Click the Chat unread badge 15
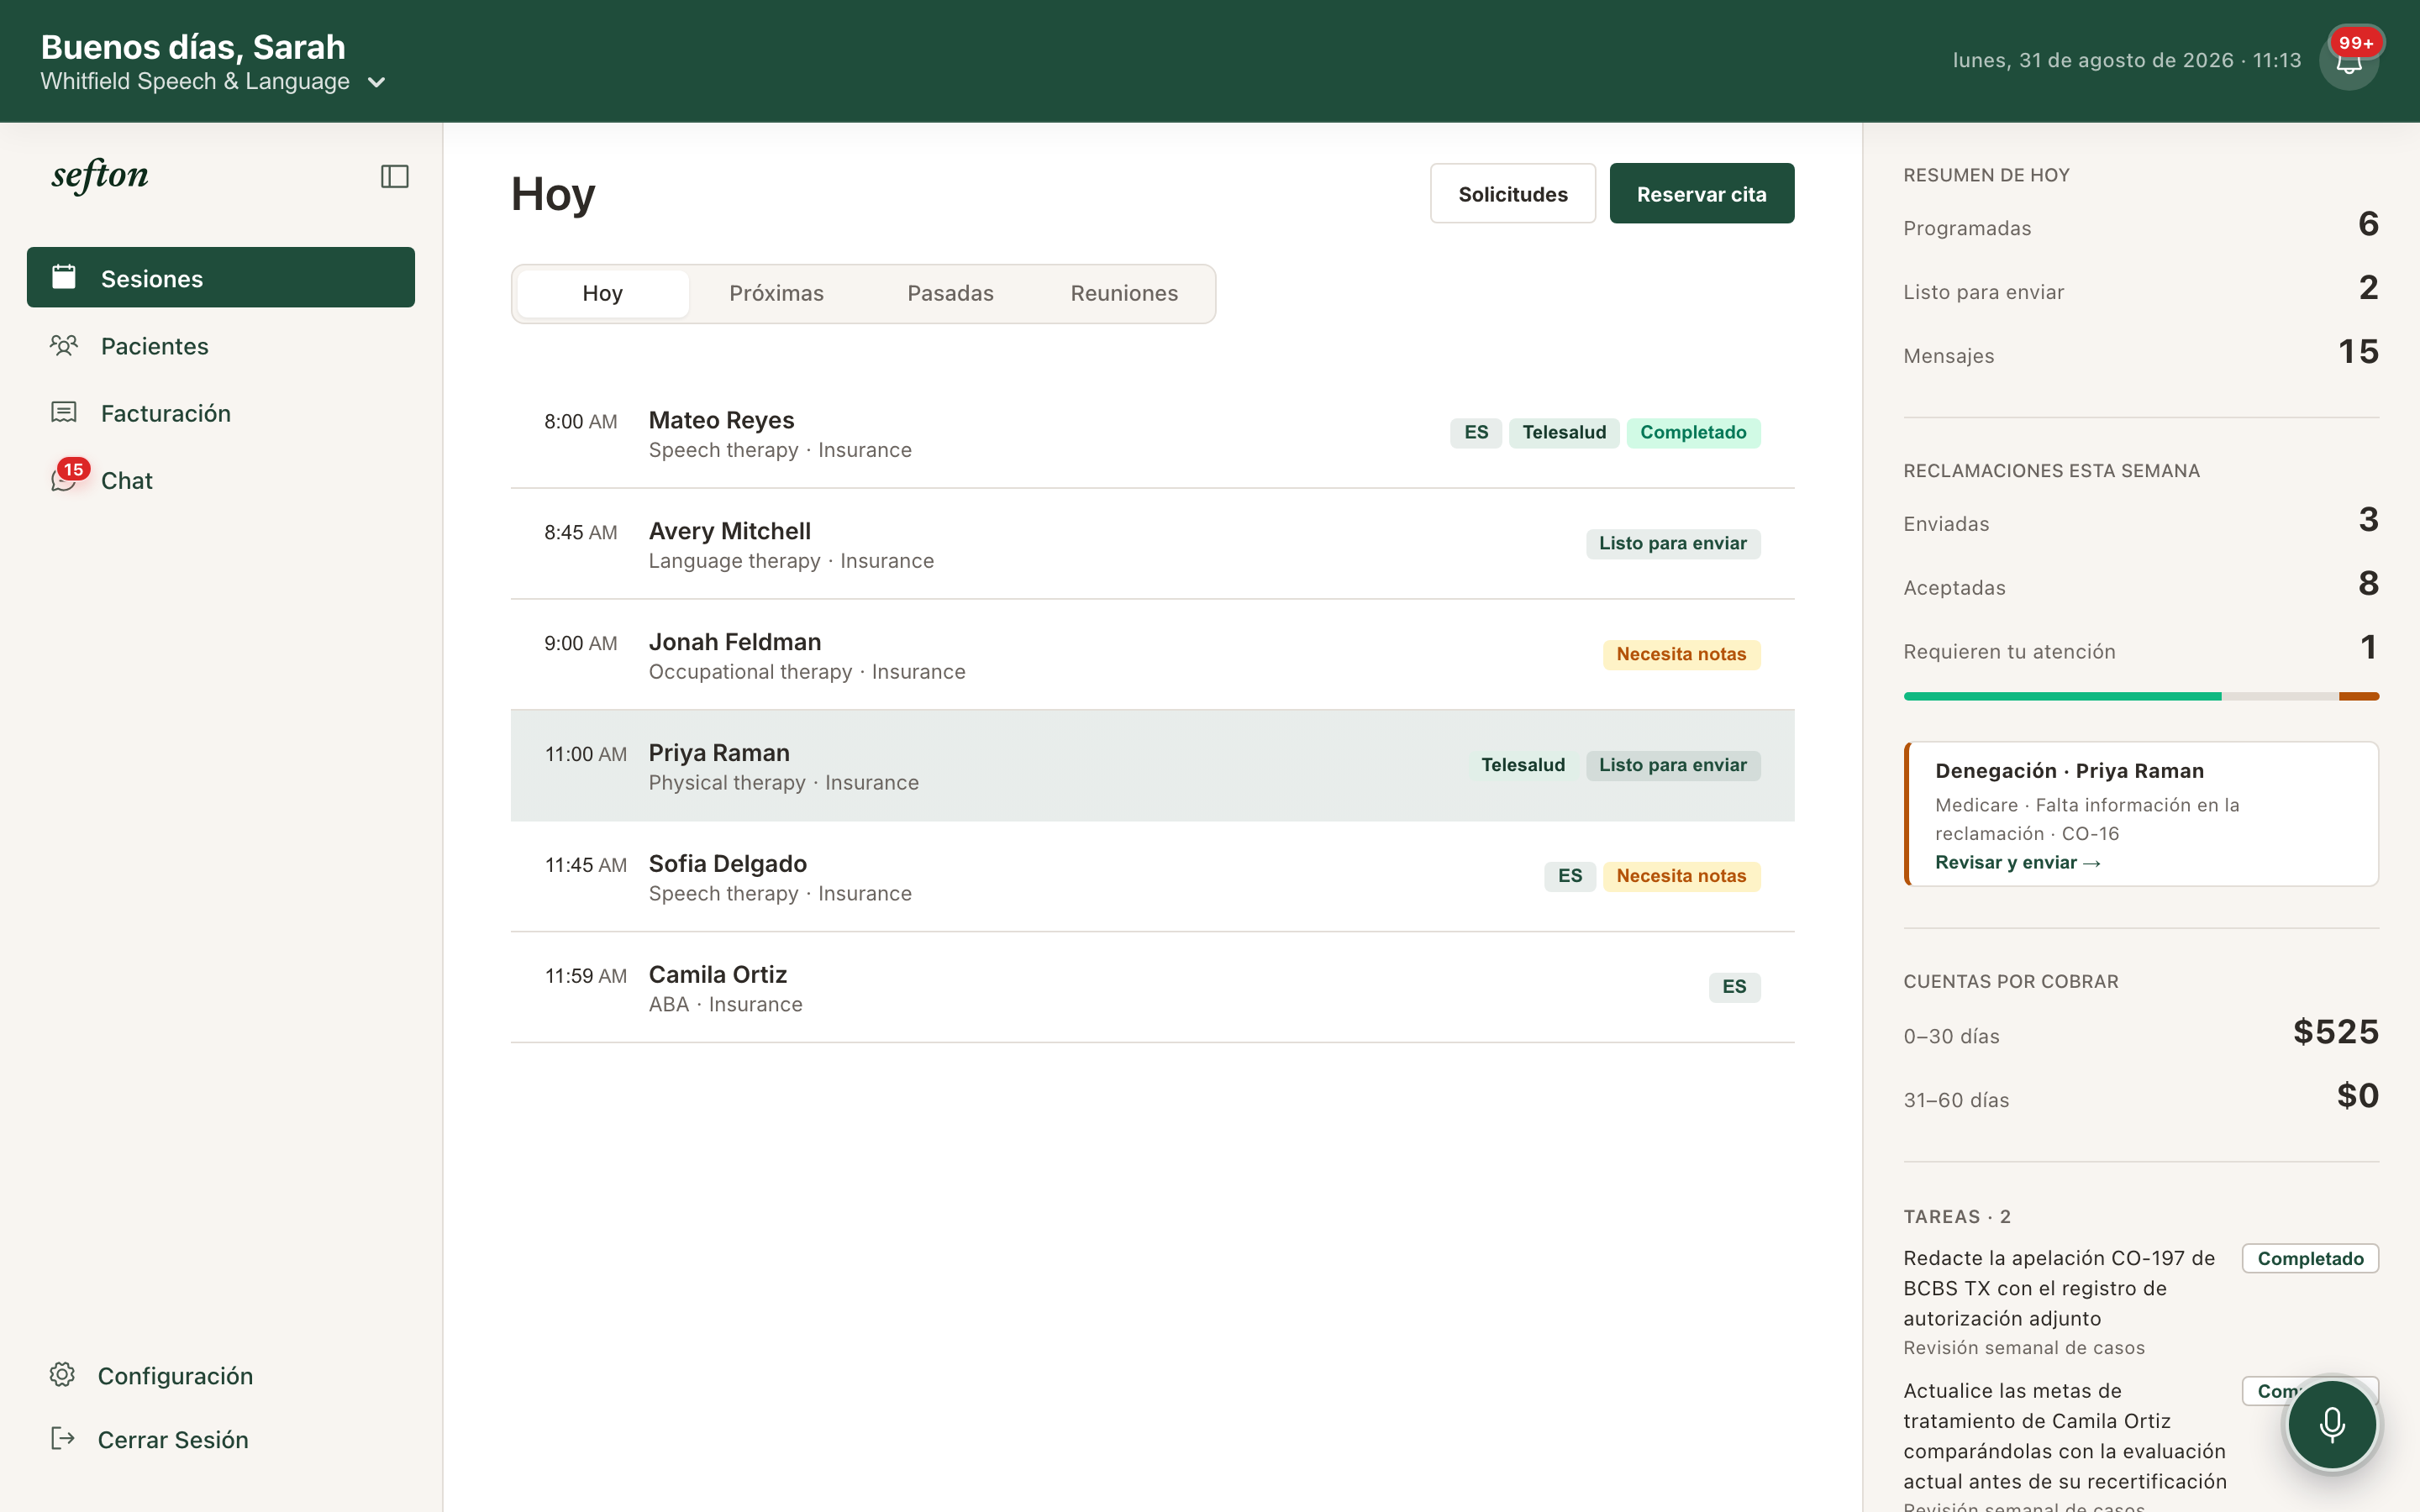This screenshot has width=2420, height=1512. (74, 470)
